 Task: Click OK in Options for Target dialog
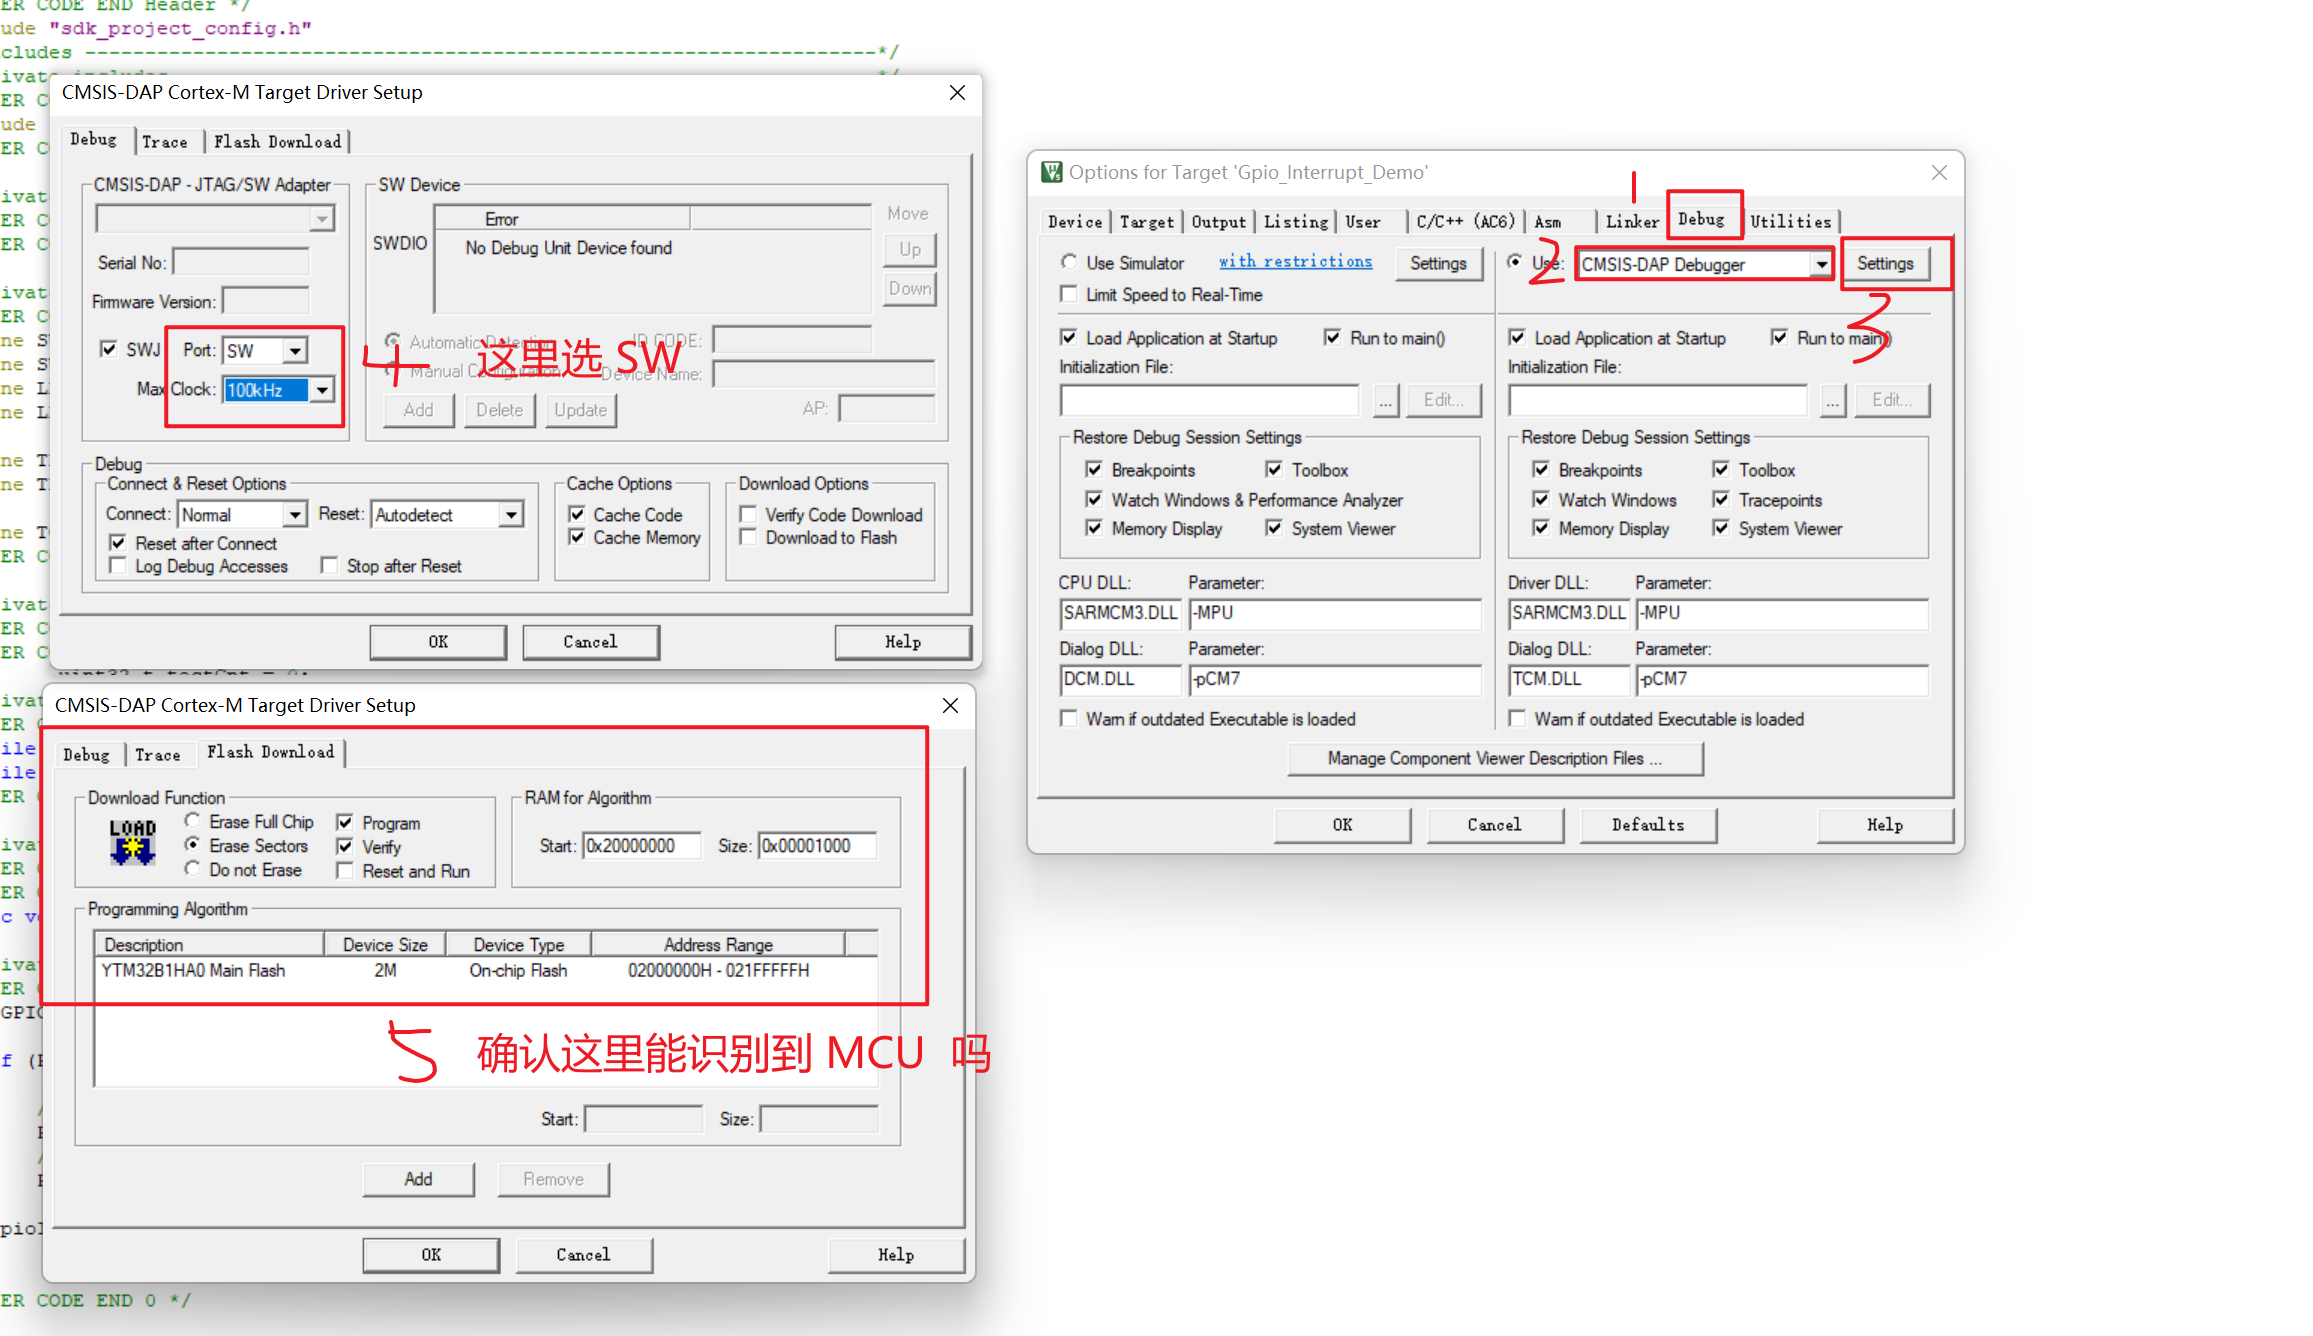pyautogui.click(x=1342, y=825)
